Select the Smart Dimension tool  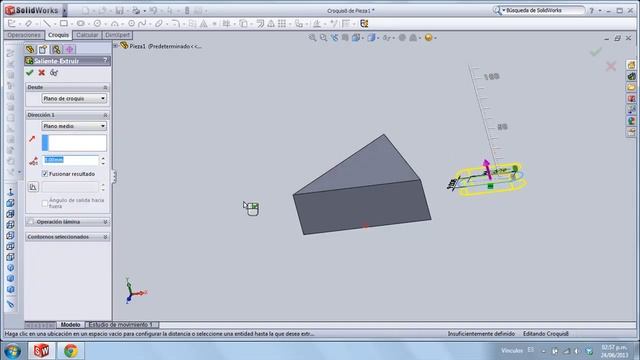coord(29,24)
